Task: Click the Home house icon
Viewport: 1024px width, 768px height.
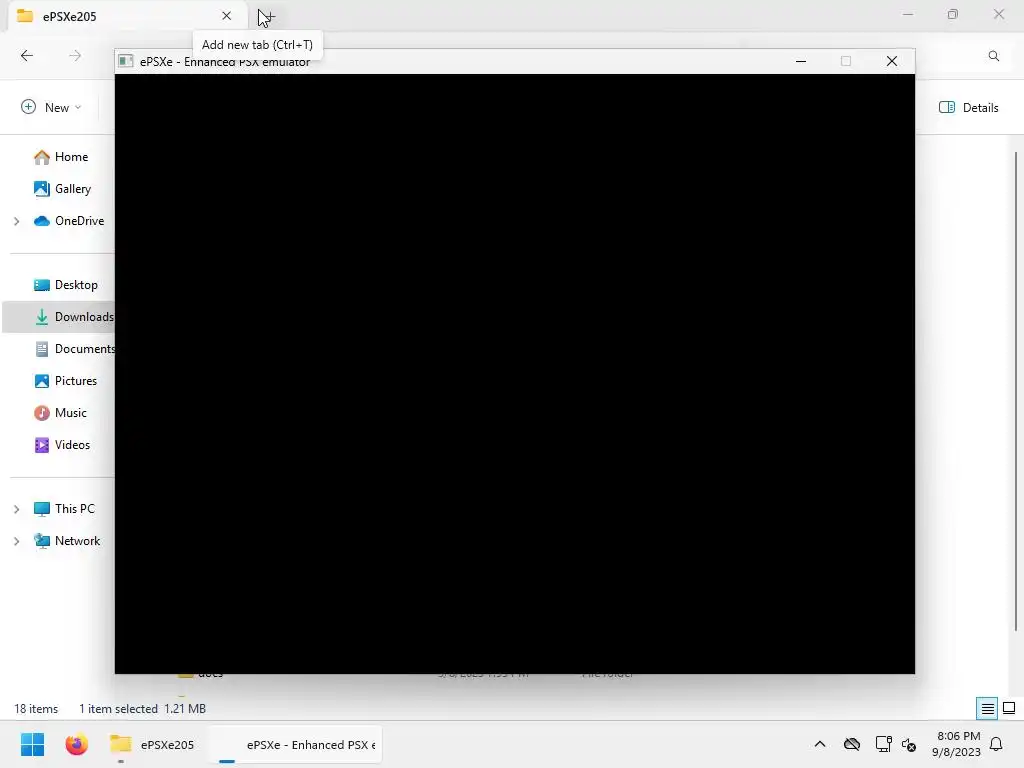Action: click(x=42, y=157)
